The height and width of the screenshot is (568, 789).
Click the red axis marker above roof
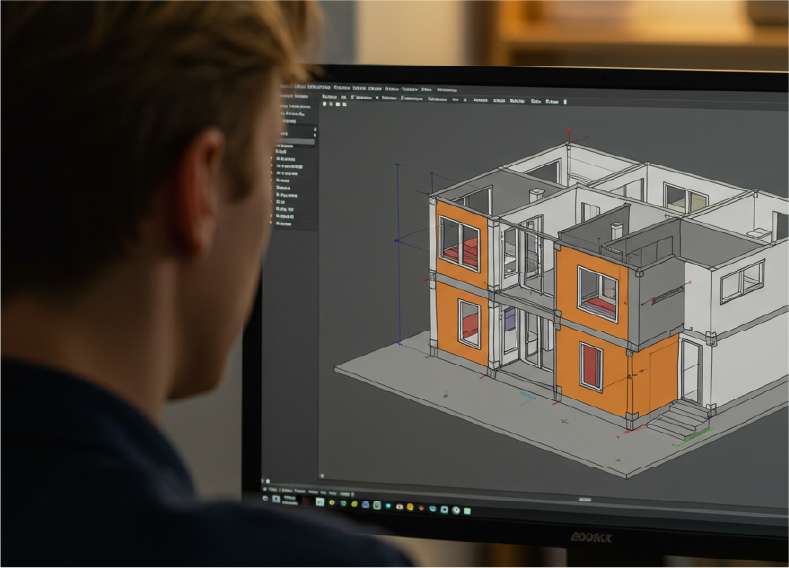point(569,130)
